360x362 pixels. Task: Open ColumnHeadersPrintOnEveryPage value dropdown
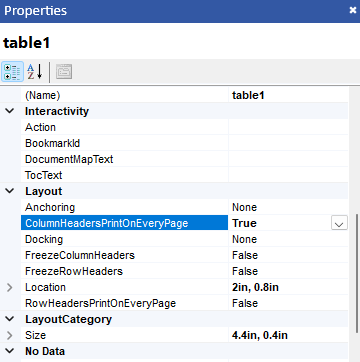tap(339, 223)
